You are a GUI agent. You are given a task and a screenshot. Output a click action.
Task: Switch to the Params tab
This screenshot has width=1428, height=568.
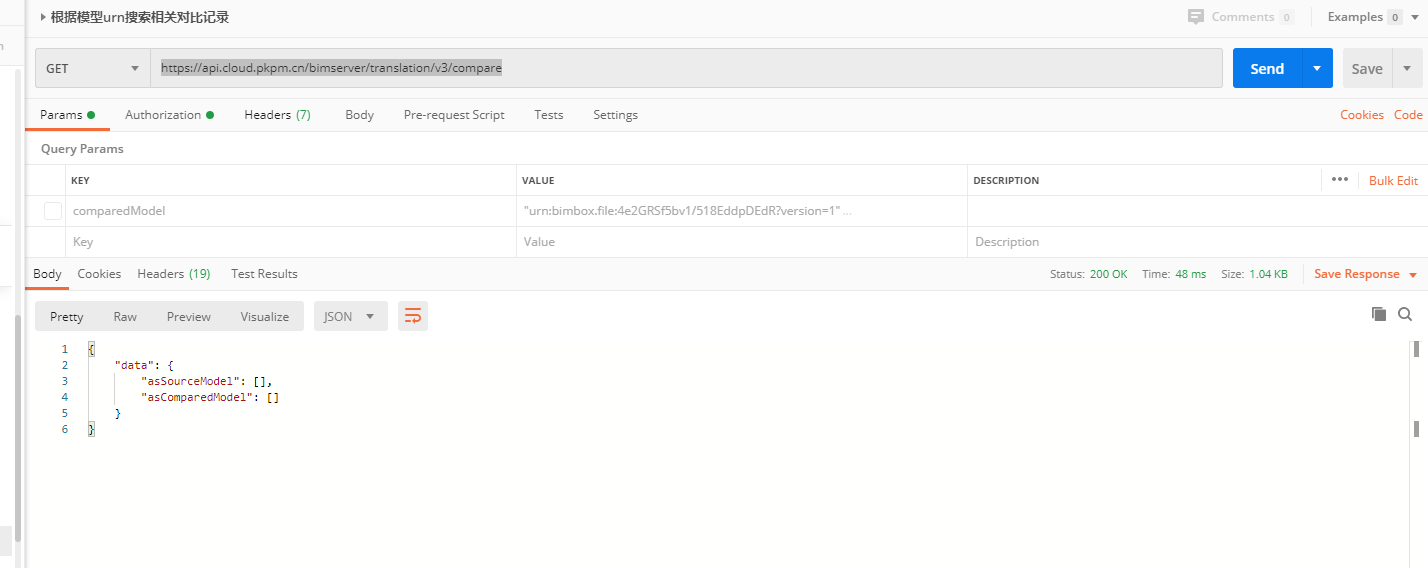click(67, 115)
